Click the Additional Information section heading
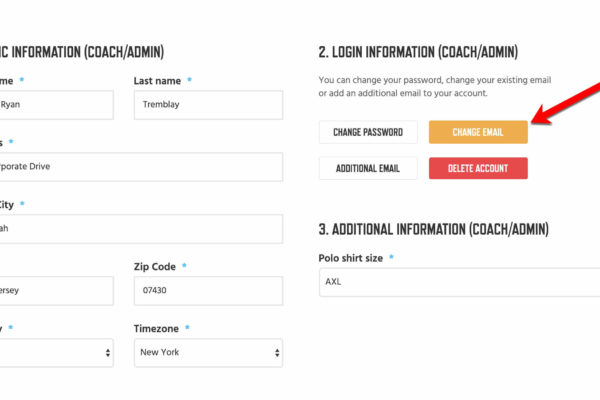600x400 pixels. [433, 229]
